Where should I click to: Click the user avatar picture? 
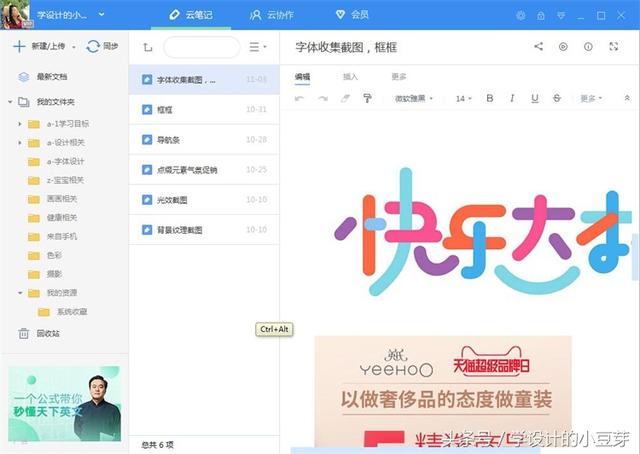(15, 15)
